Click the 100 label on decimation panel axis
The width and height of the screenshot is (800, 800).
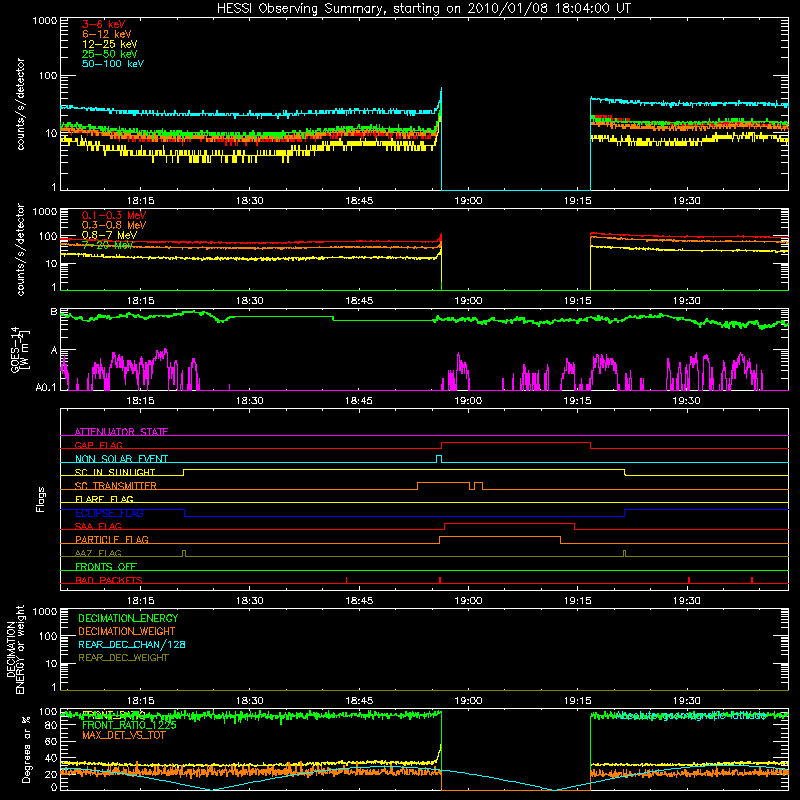[48, 636]
